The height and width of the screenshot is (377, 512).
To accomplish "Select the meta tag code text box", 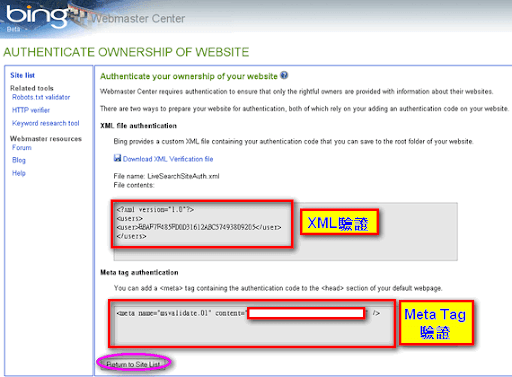I will (x=253, y=325).
